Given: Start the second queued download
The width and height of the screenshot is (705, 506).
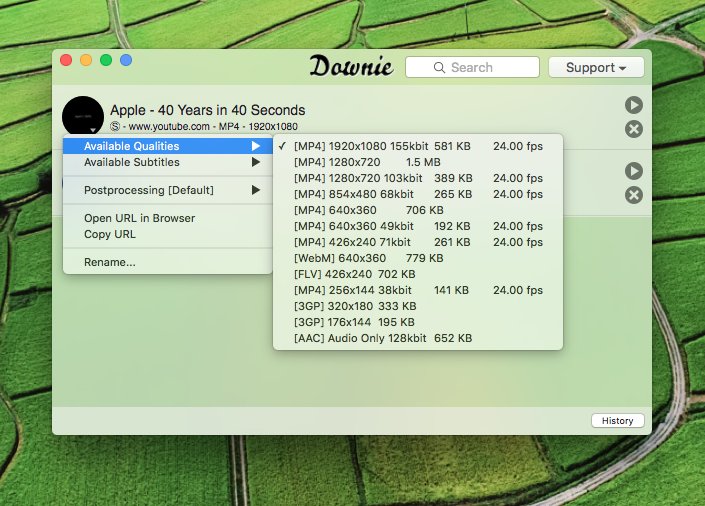Looking at the screenshot, I should pos(634,171).
